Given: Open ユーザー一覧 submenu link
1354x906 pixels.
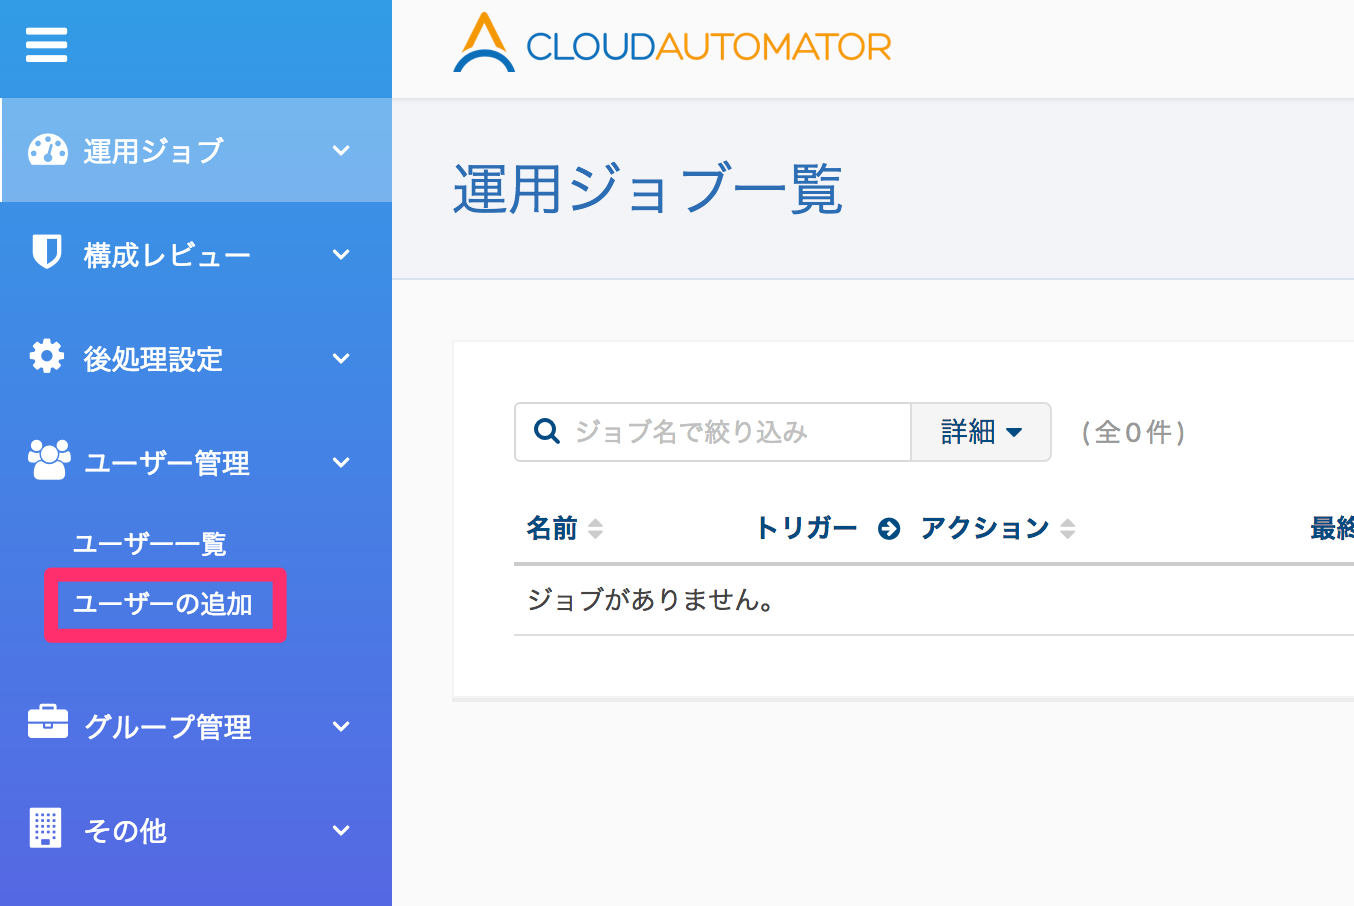Looking at the screenshot, I should (x=150, y=544).
